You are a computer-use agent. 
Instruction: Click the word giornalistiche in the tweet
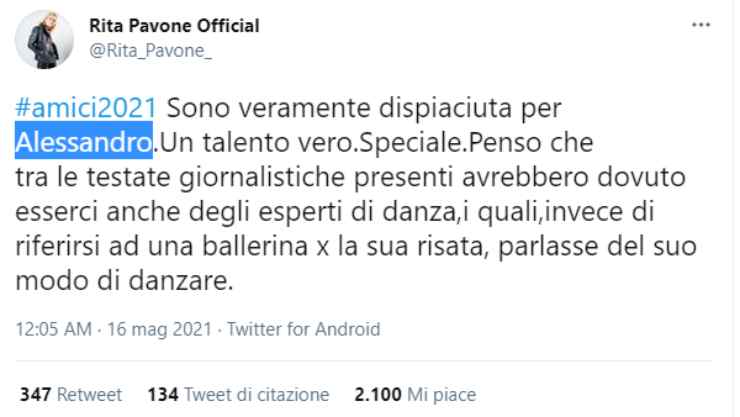click(258, 177)
